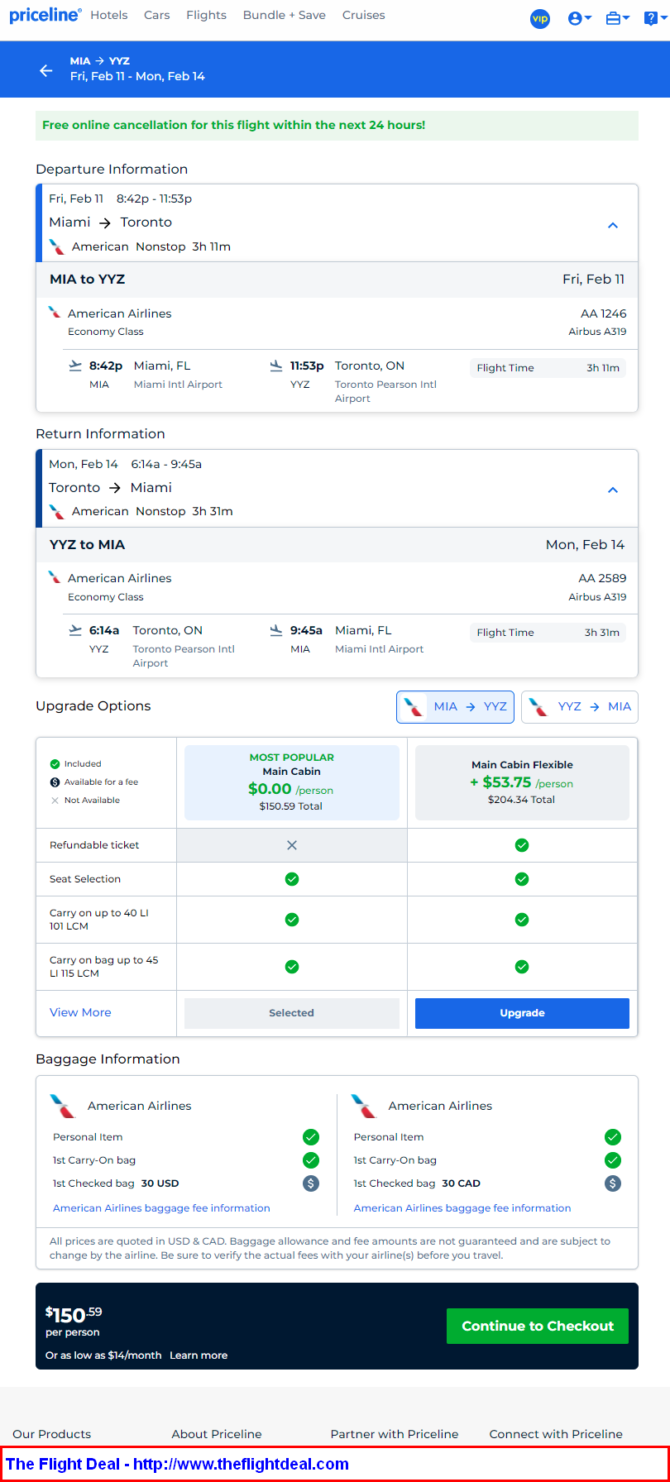Click takeoff plane icon beside 6:14a
The height and width of the screenshot is (1482, 670).
(x=75, y=631)
